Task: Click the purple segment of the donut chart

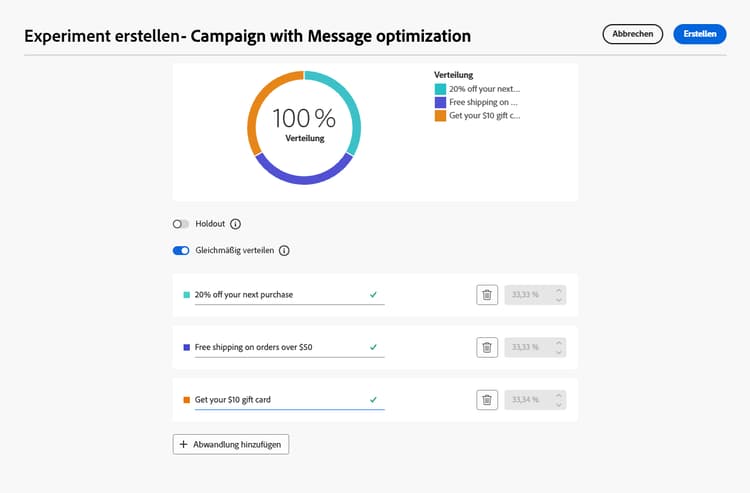Action: coord(300,176)
